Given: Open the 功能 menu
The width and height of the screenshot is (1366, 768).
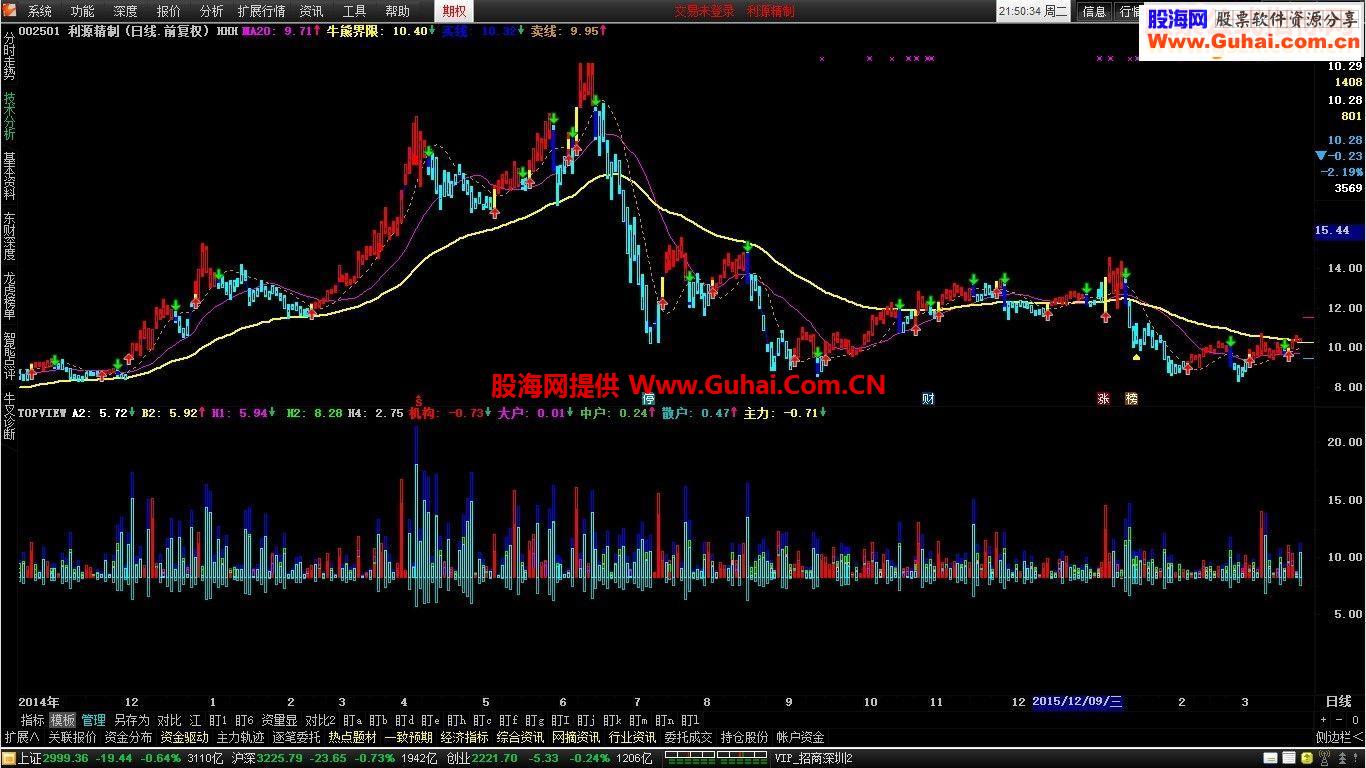Looking at the screenshot, I should coord(83,11).
